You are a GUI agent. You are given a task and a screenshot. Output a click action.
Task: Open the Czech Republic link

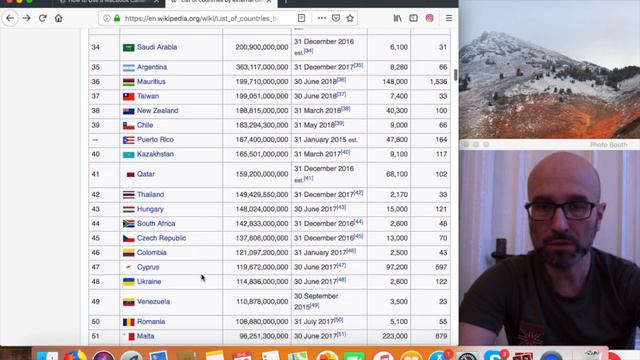point(161,238)
